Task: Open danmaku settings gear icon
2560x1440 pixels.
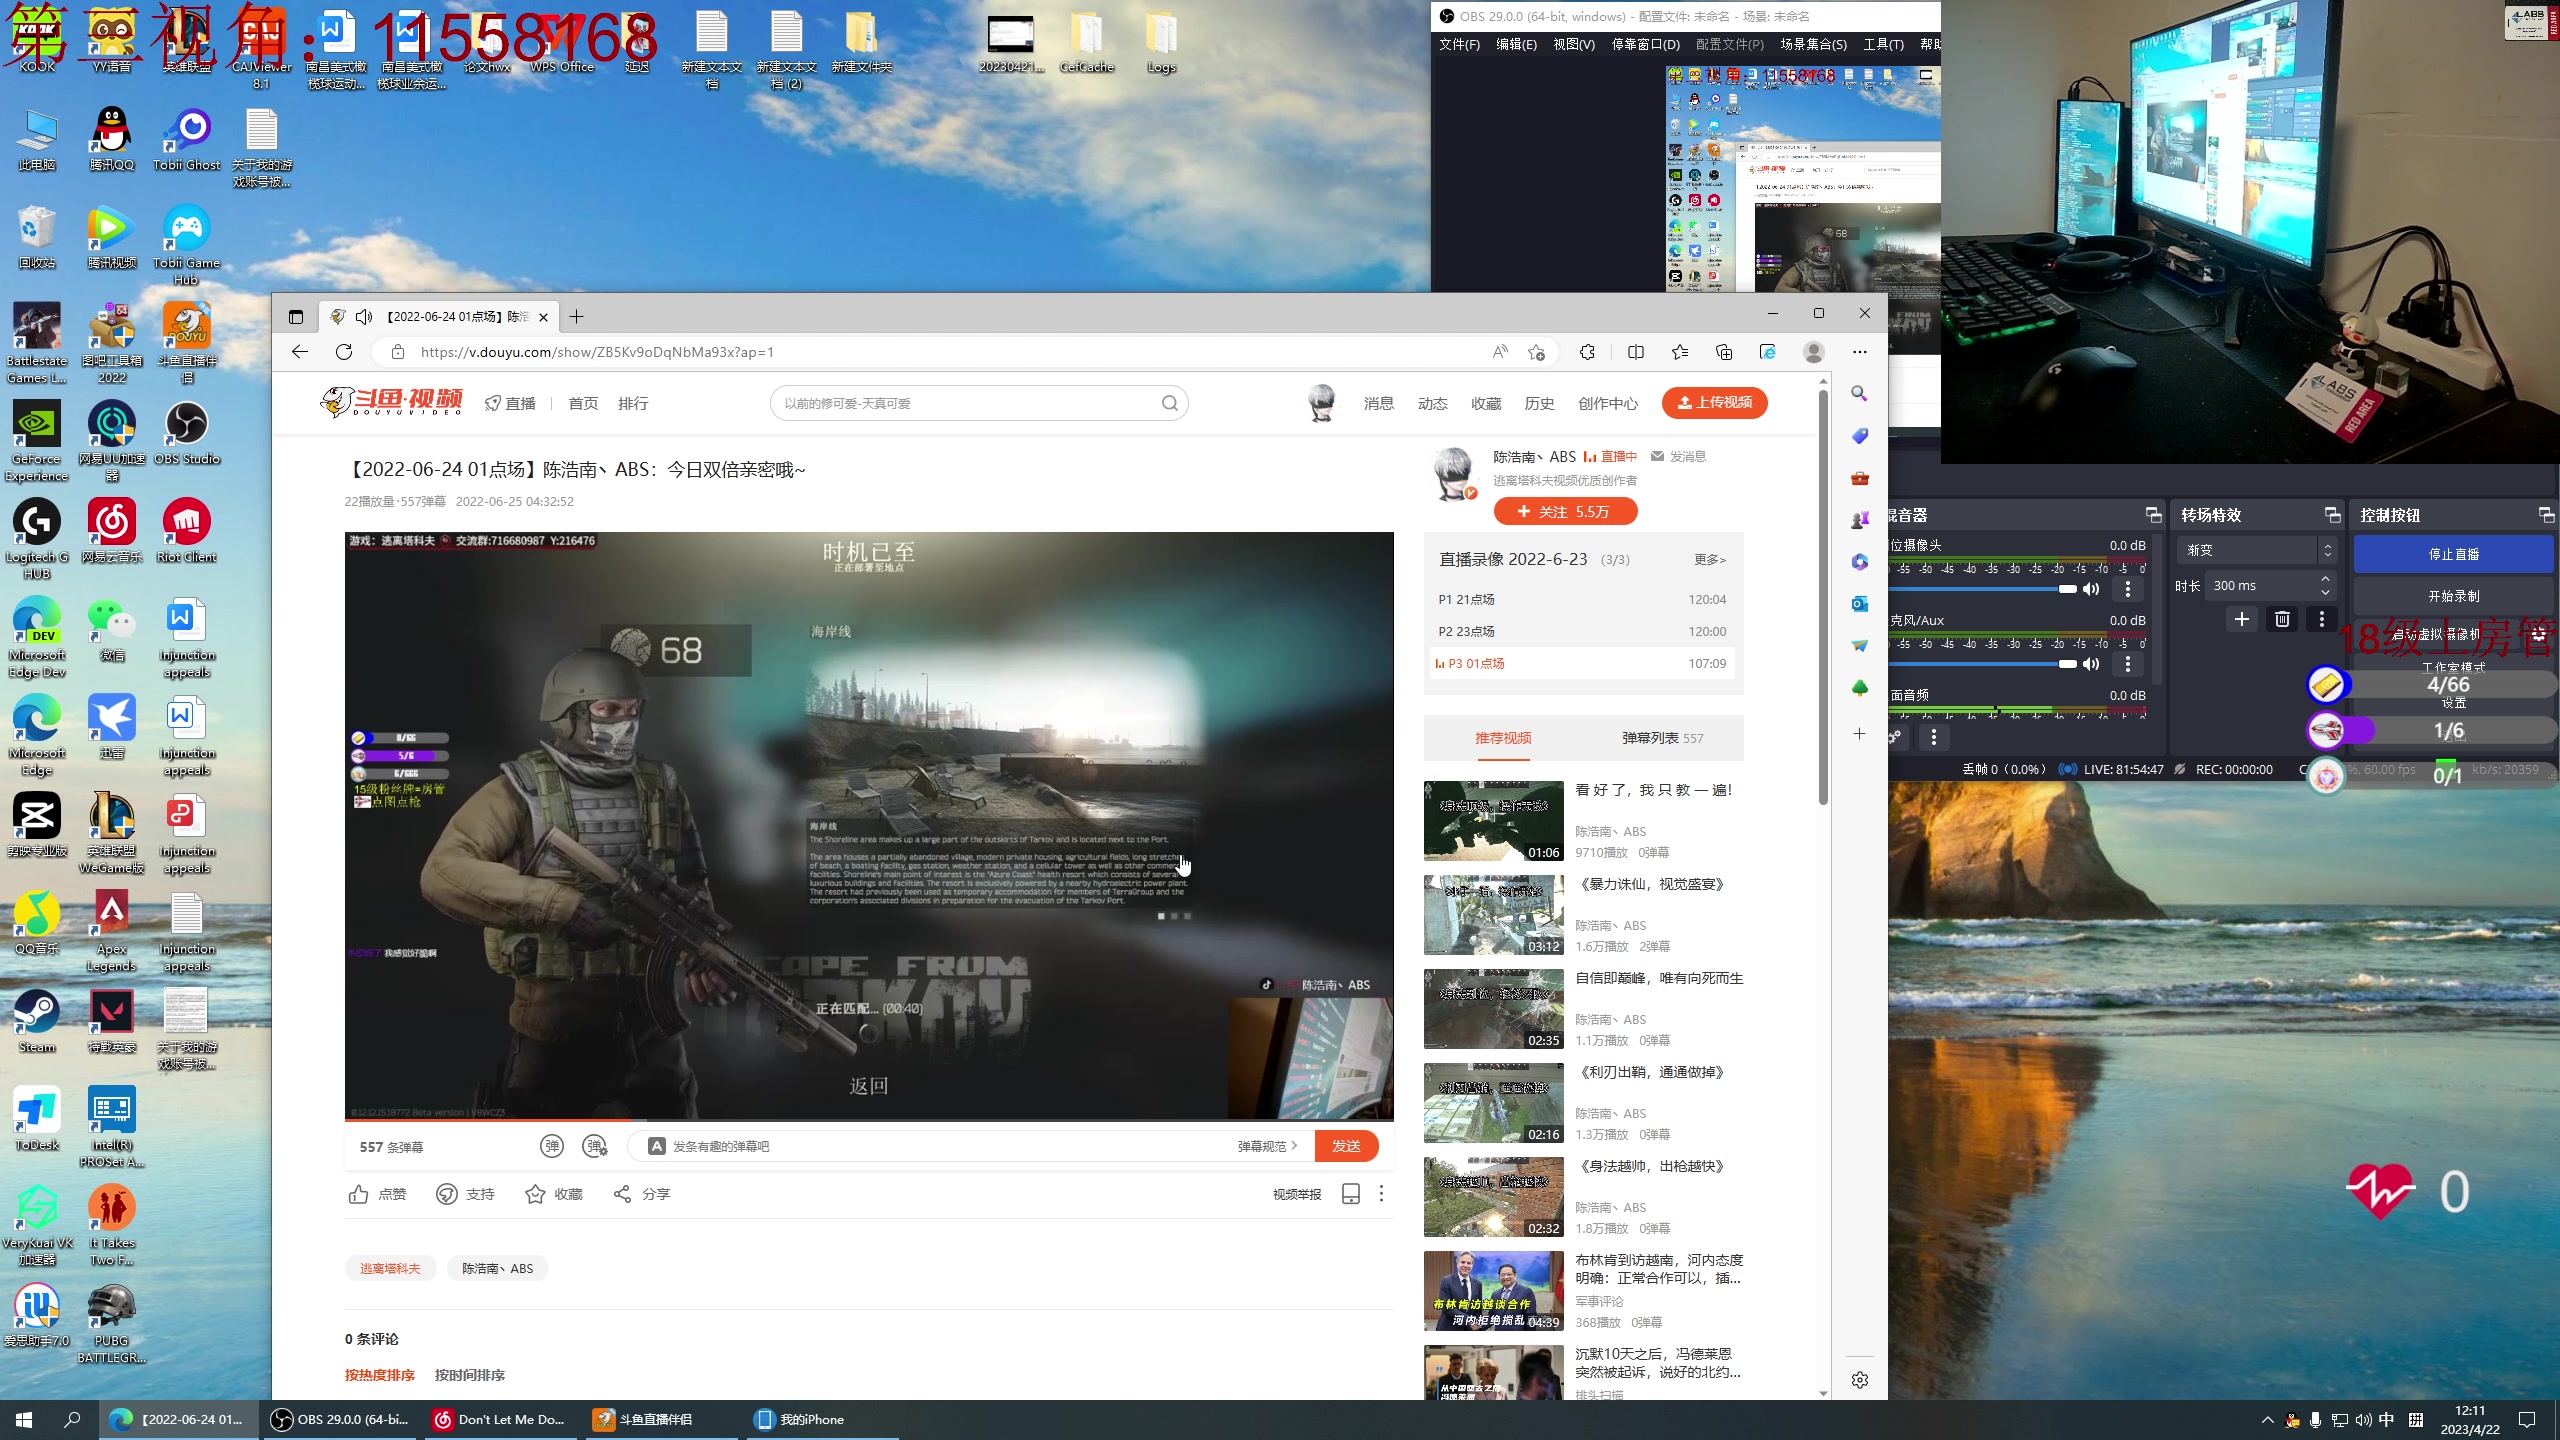Action: pos(595,1146)
